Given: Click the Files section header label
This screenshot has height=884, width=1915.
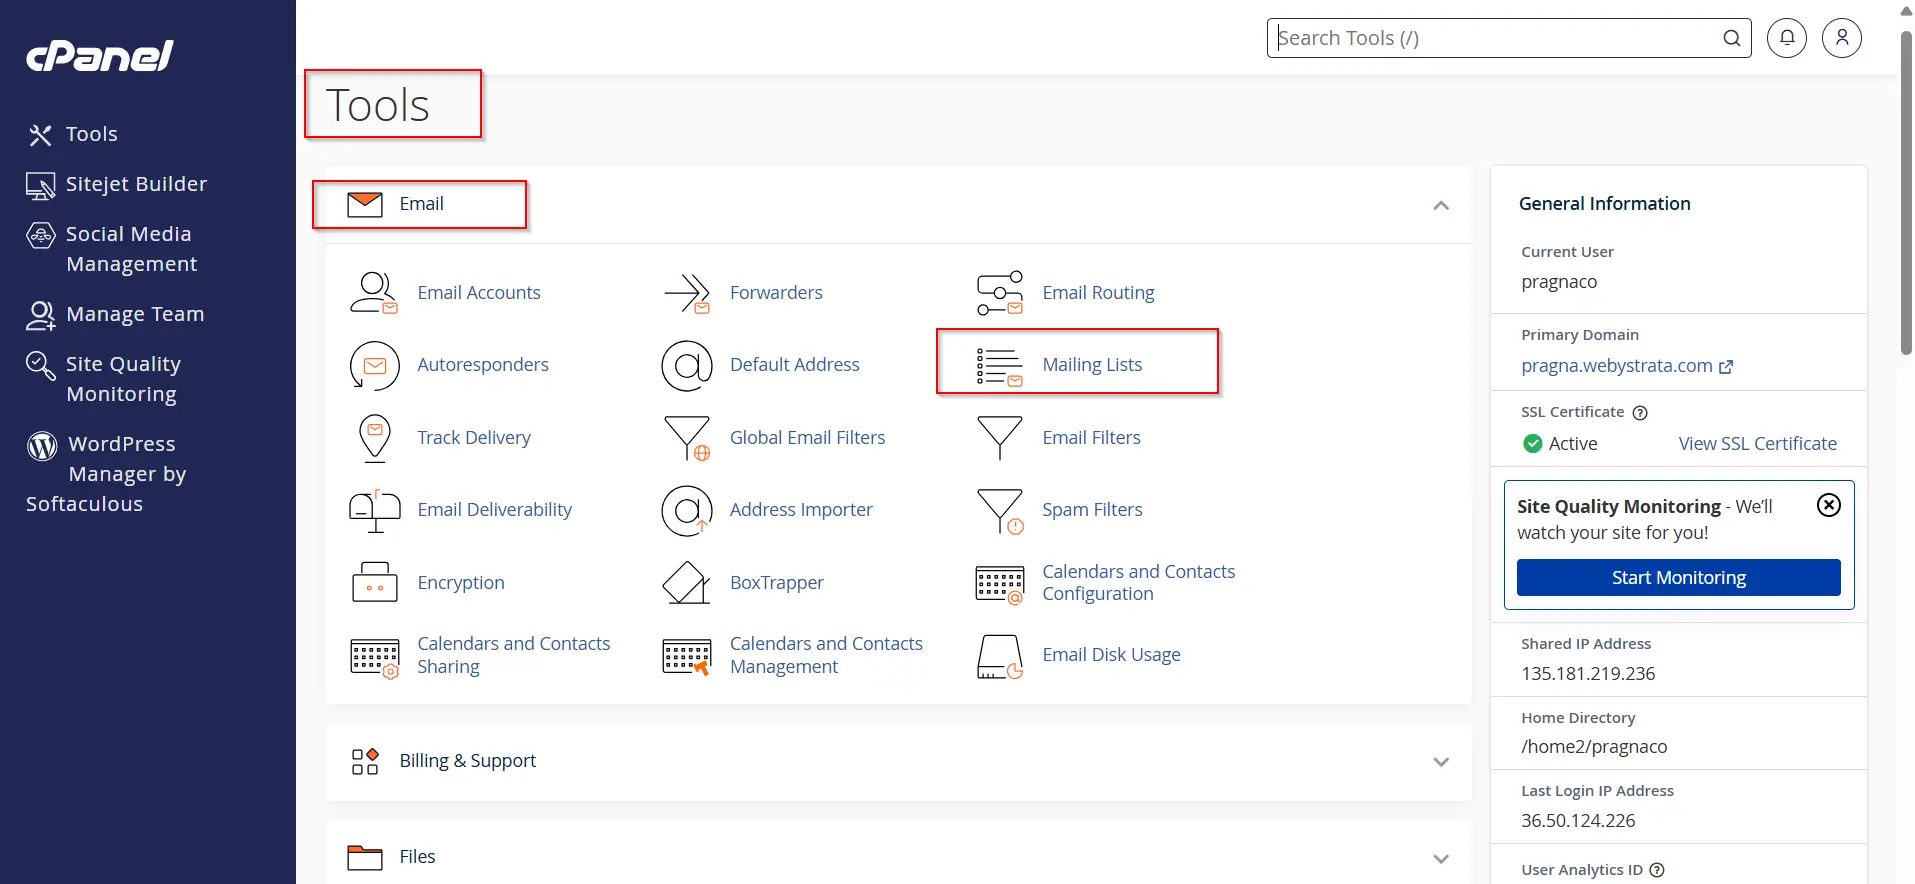Looking at the screenshot, I should coord(417,857).
